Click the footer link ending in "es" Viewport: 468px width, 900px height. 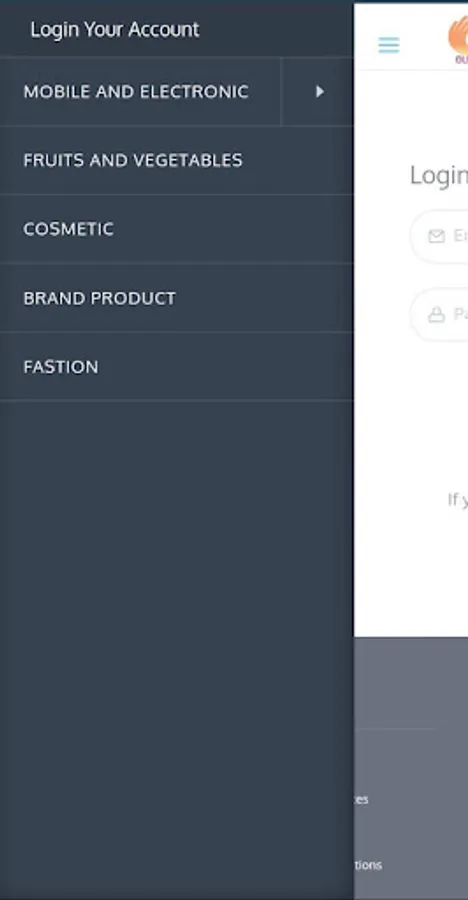(361, 799)
